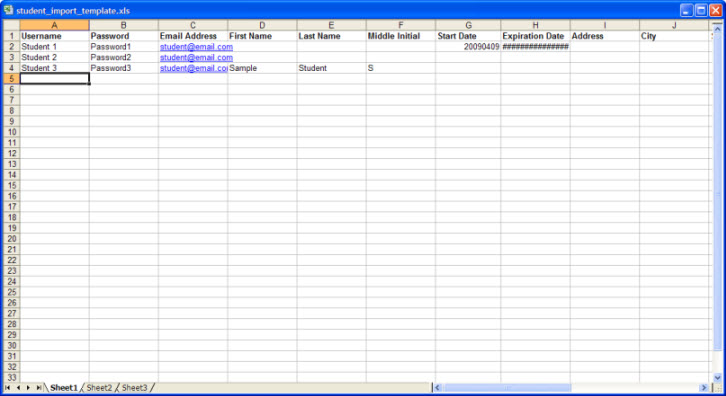Viewport: 726px width, 396px height.
Task: Select column A header
Action: pos(54,25)
